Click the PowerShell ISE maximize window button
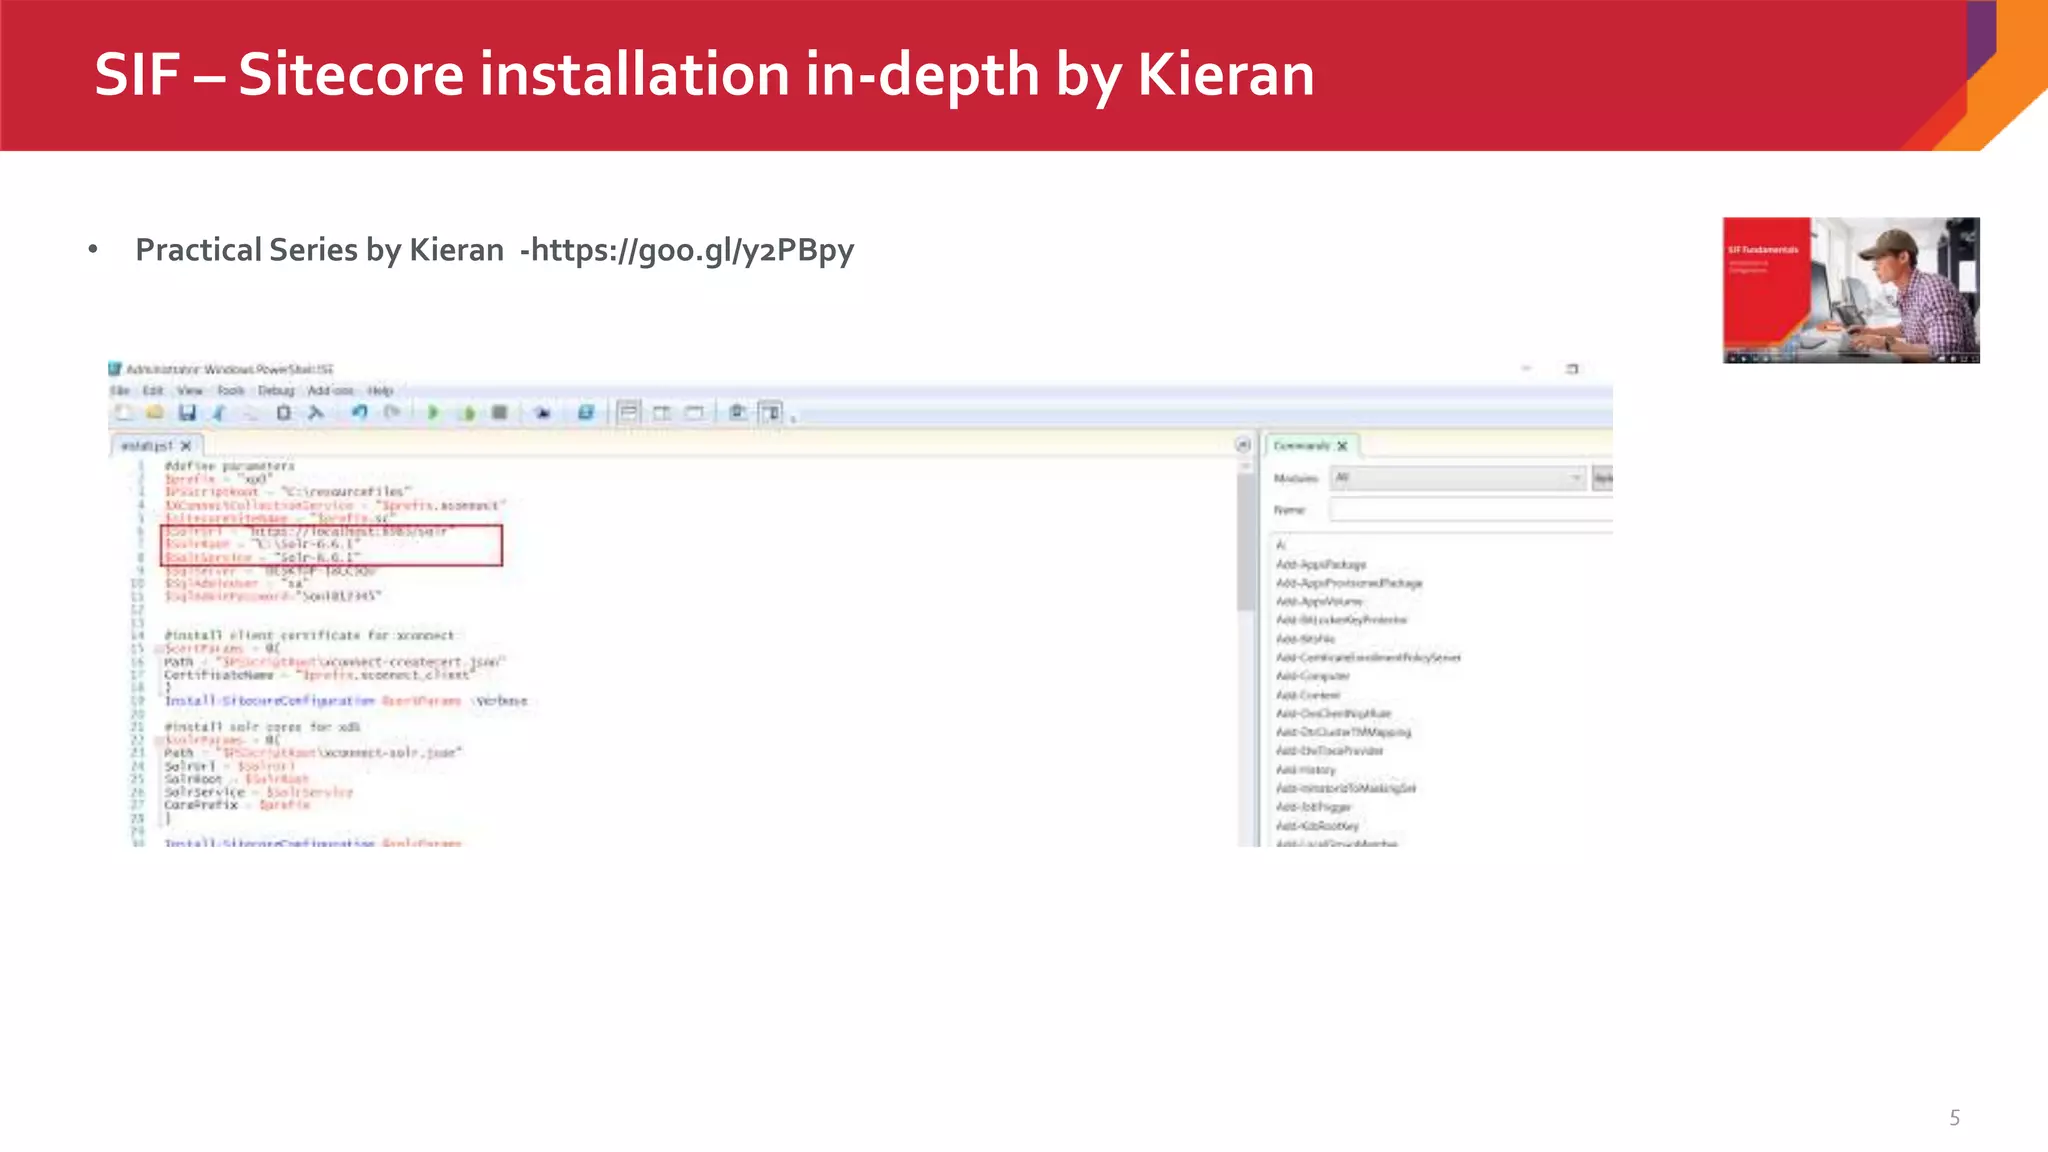 click(1572, 369)
